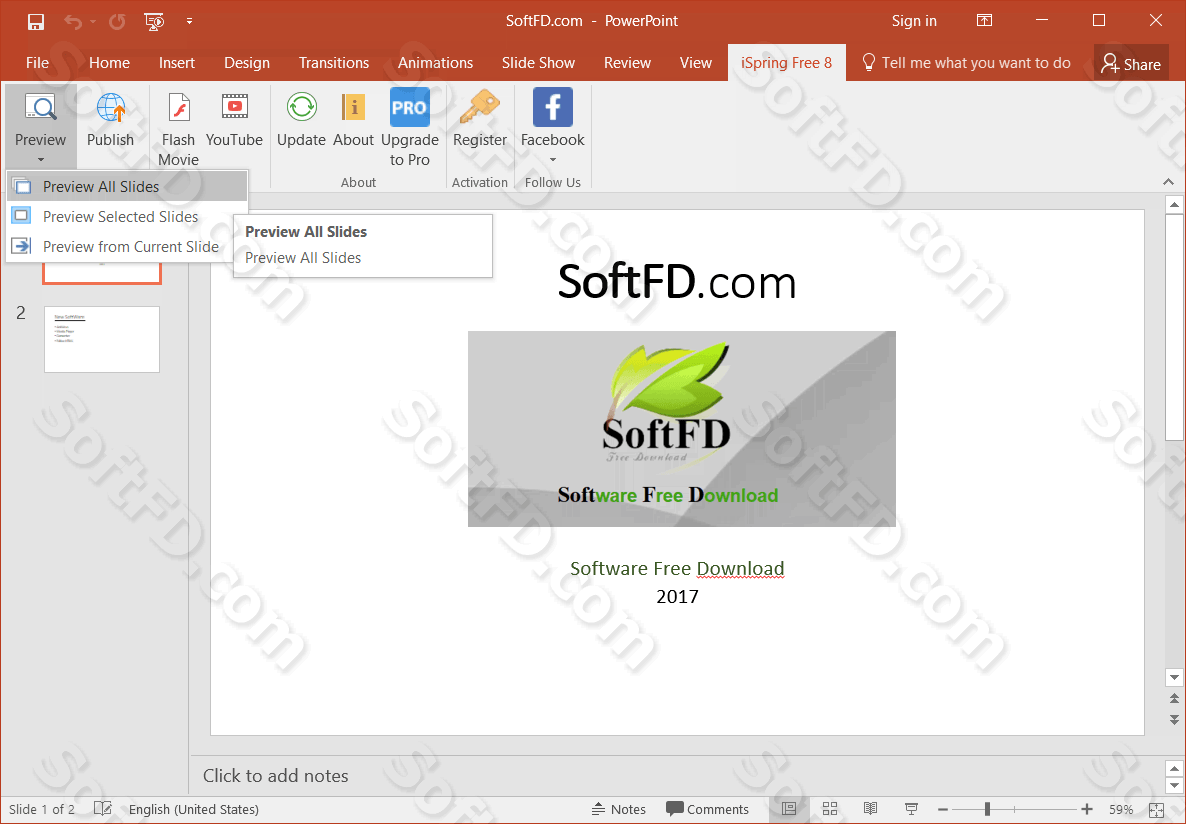Click the Software Free Download subtitle text
The width and height of the screenshot is (1186, 824).
[677, 568]
